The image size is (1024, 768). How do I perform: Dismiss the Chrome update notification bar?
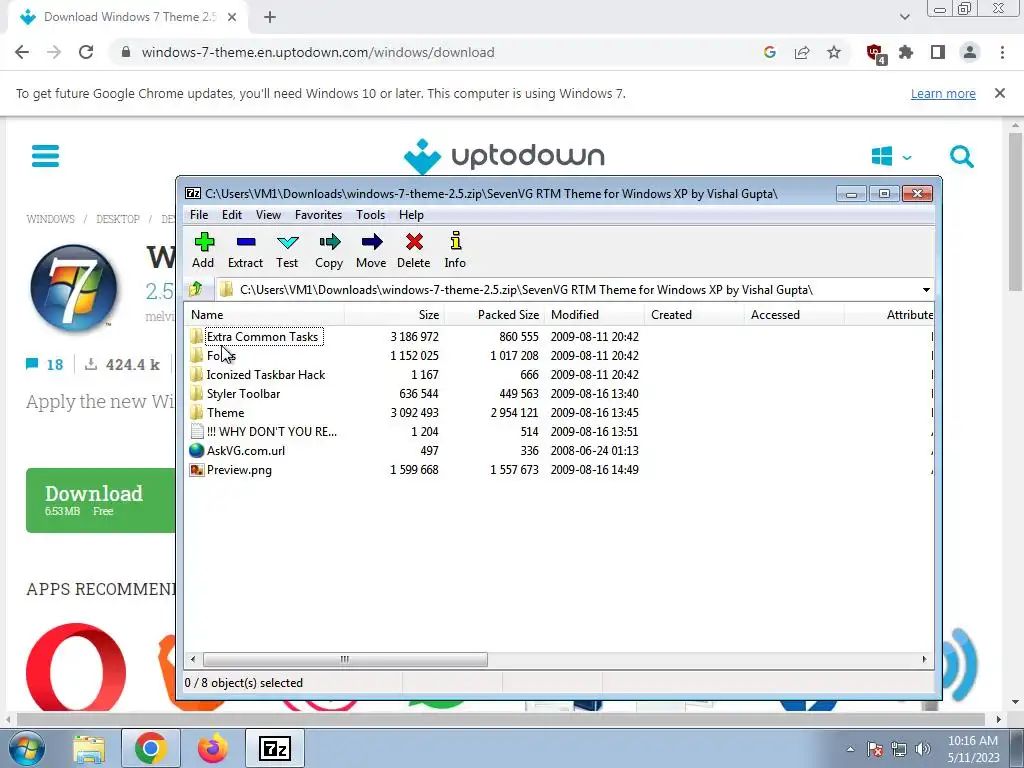coord(1000,93)
